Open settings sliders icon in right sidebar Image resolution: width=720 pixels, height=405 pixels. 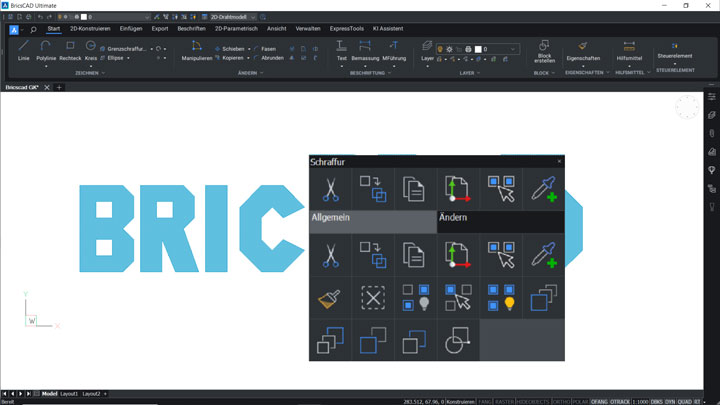712,97
